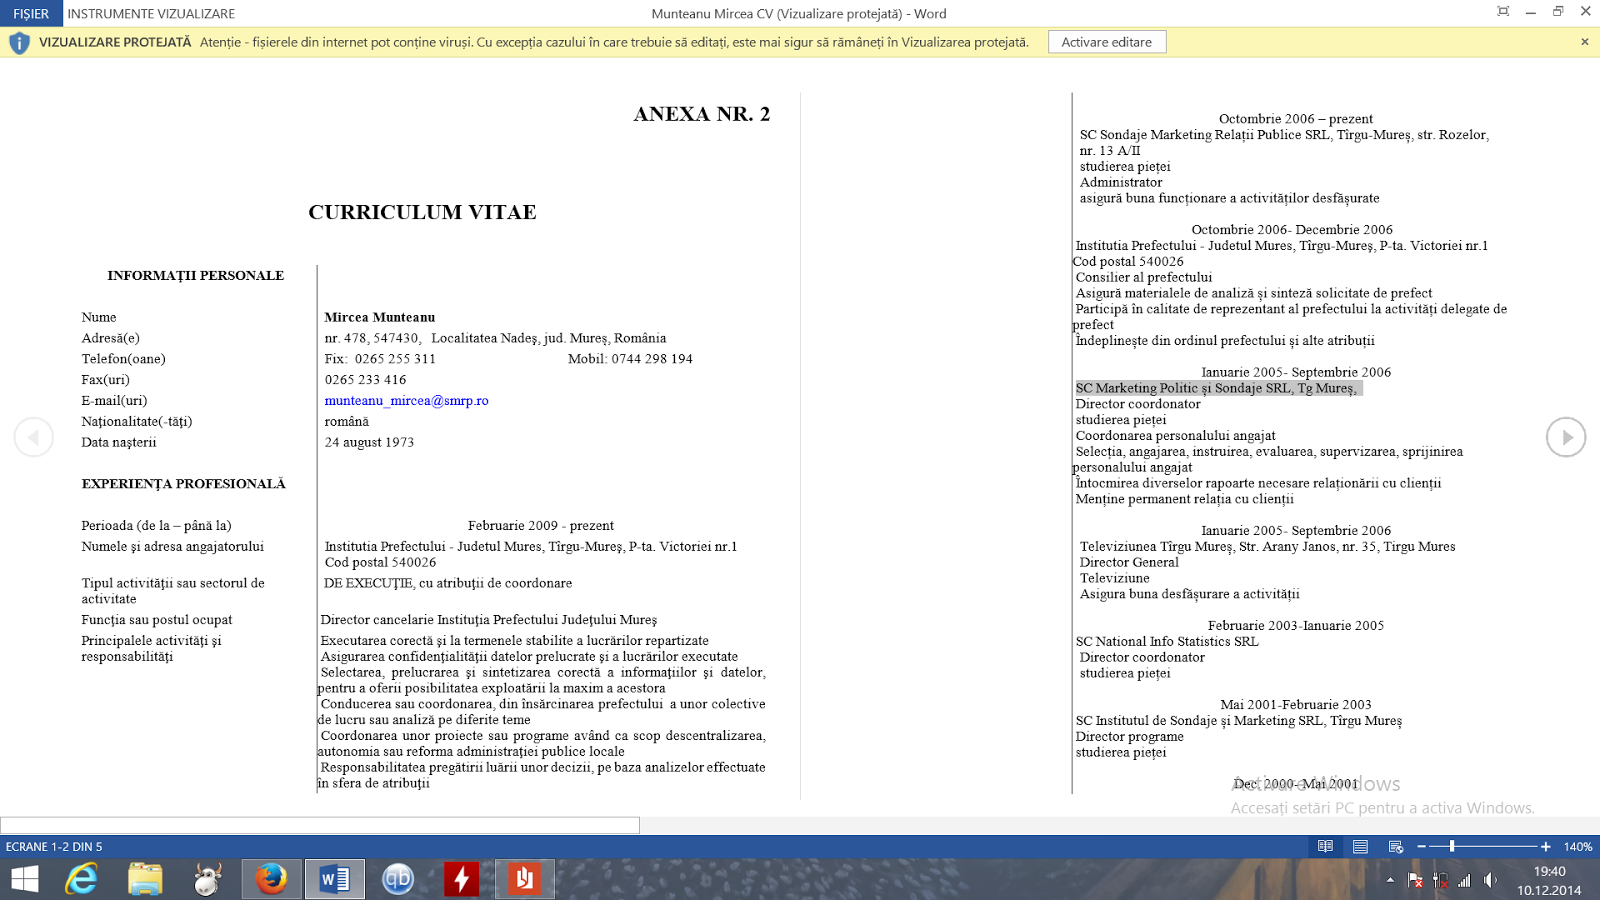Viewport: 1600px width, 900px height.
Task: Select Read Mode in the status bar
Action: tap(1324, 846)
